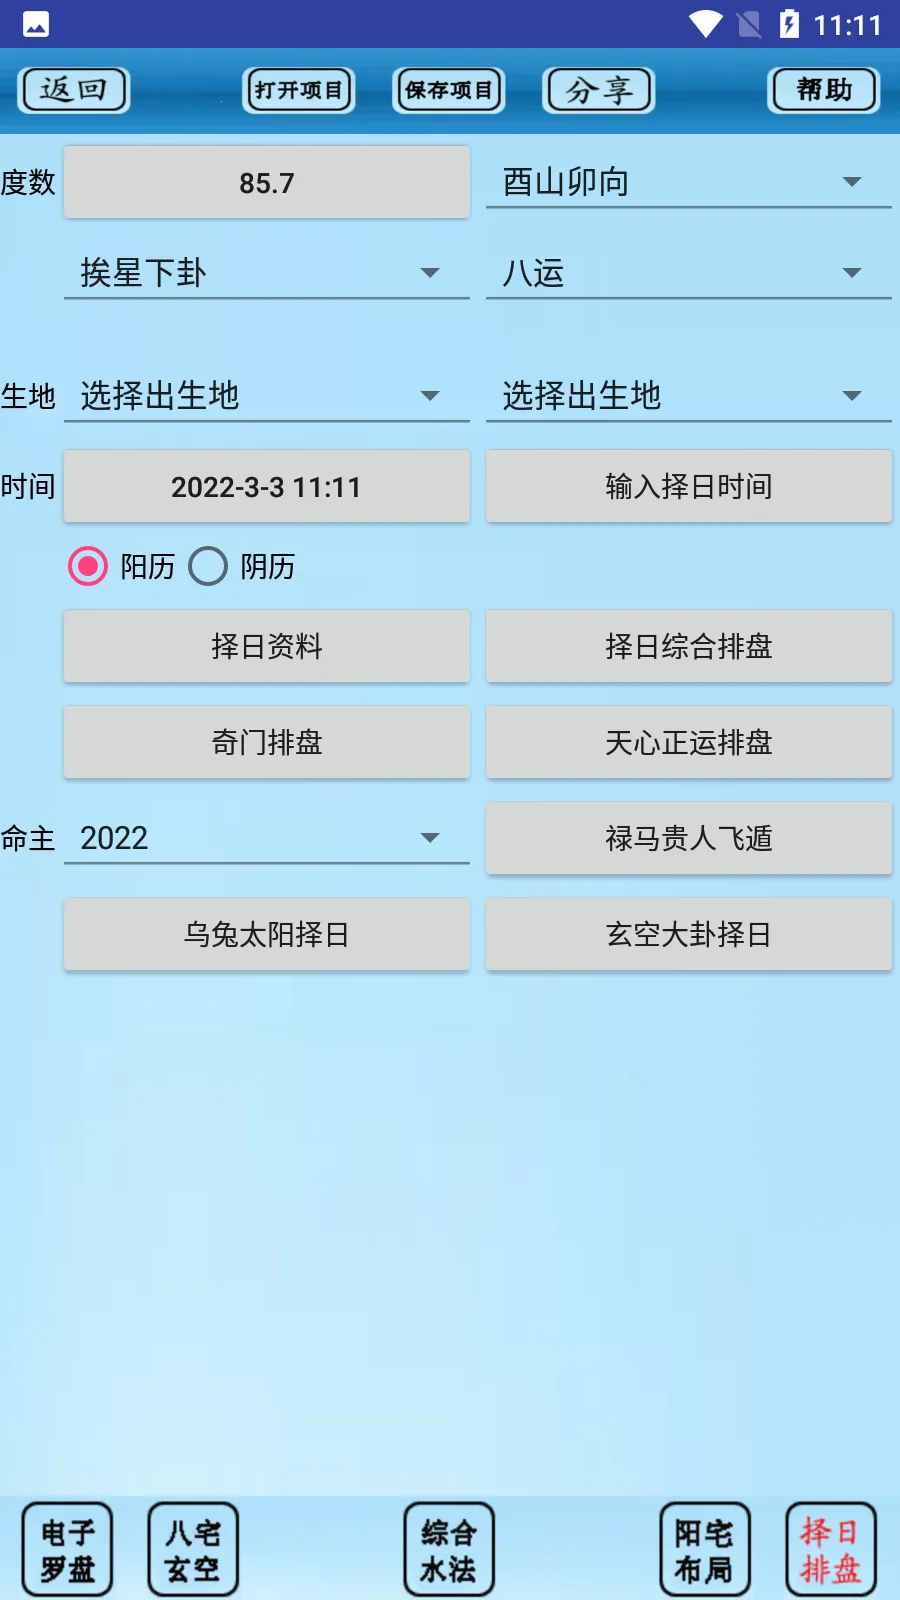Select the 择日排盘 tab icon

coord(831,1548)
